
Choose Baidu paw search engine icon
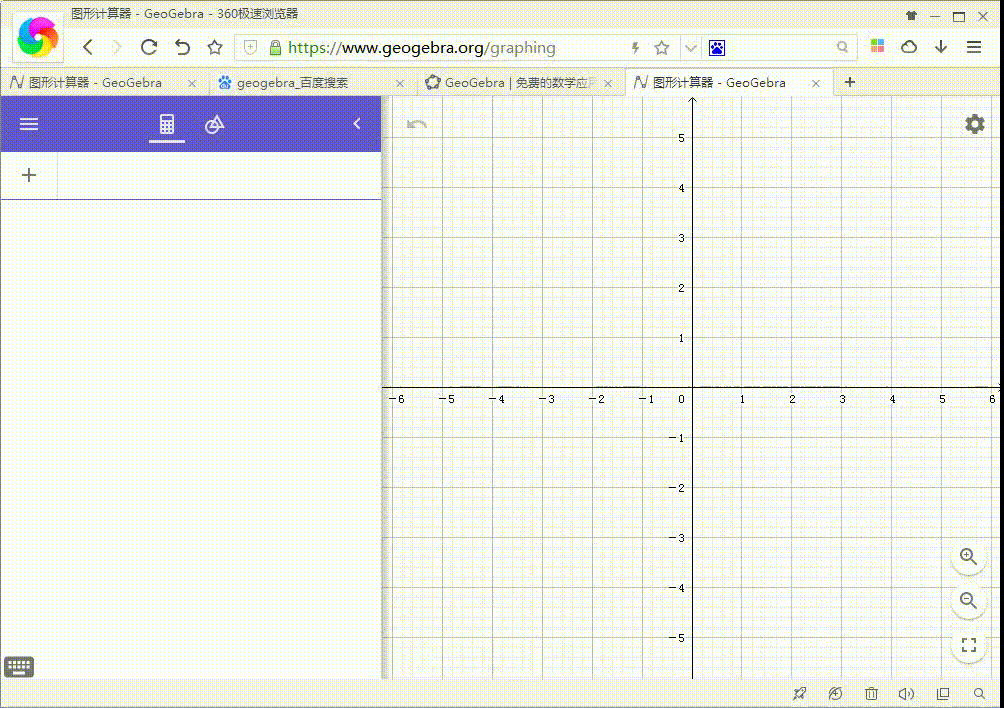coord(717,47)
